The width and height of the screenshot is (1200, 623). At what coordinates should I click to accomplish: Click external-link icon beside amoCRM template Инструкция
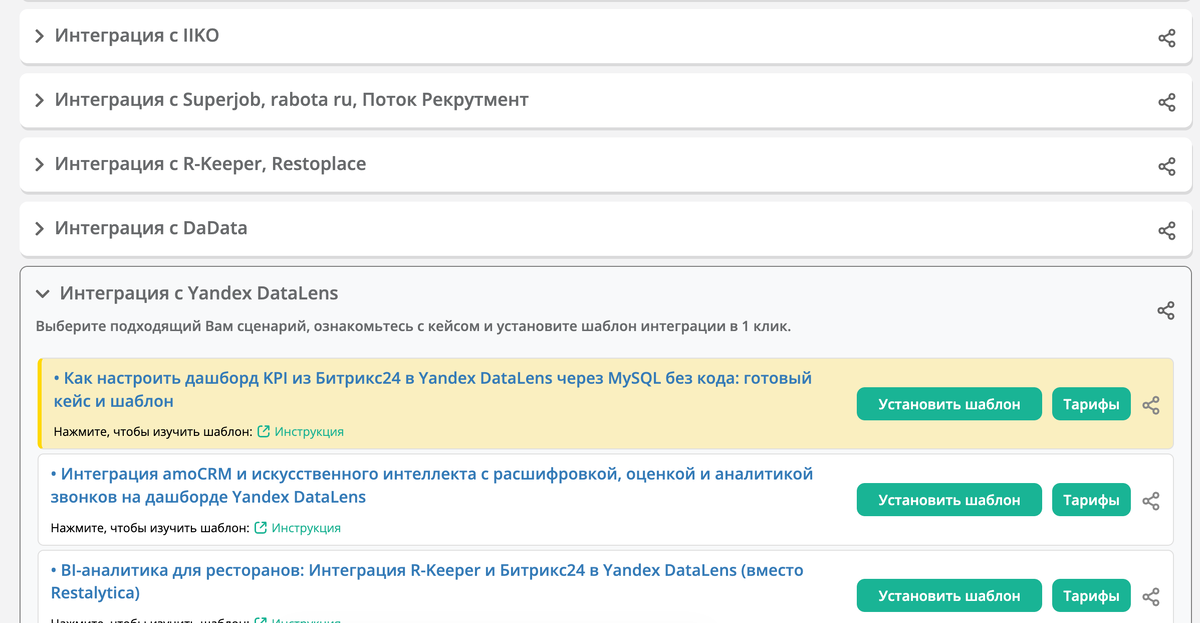coord(261,528)
